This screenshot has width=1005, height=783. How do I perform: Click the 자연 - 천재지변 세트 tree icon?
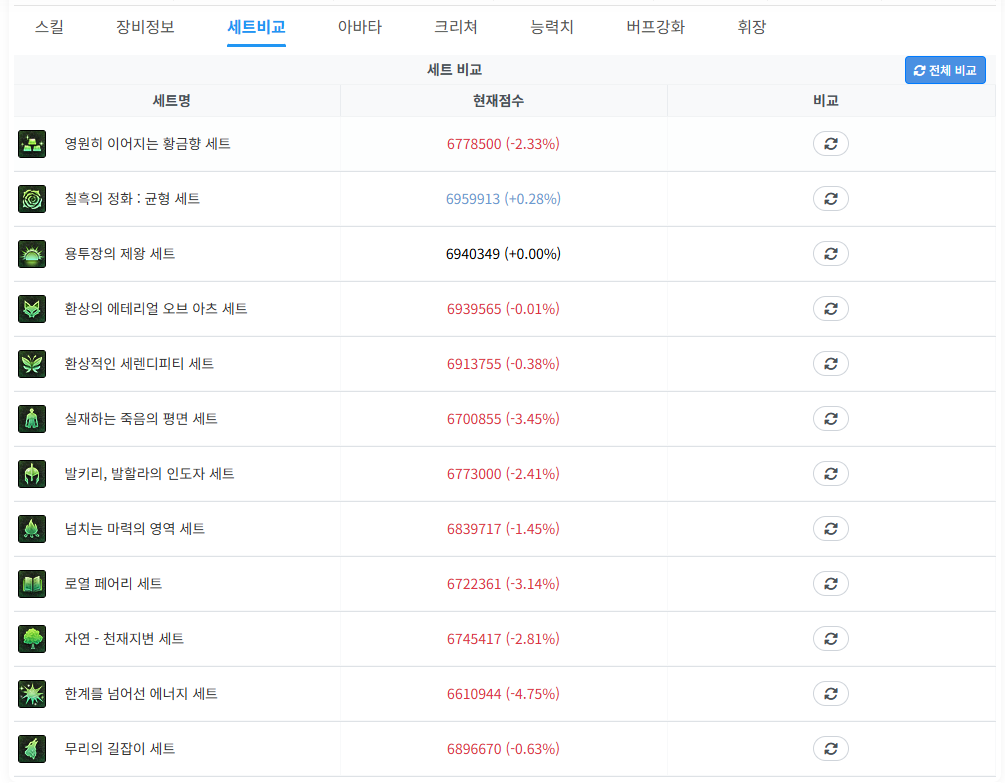[32, 639]
